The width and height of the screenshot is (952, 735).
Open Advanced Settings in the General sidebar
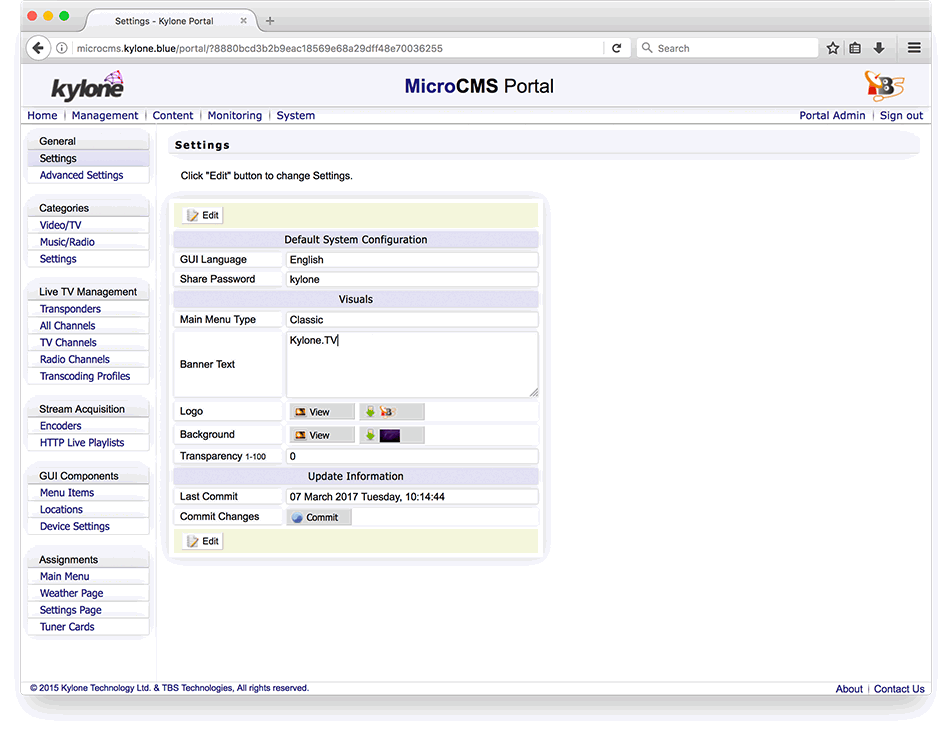(x=80, y=175)
